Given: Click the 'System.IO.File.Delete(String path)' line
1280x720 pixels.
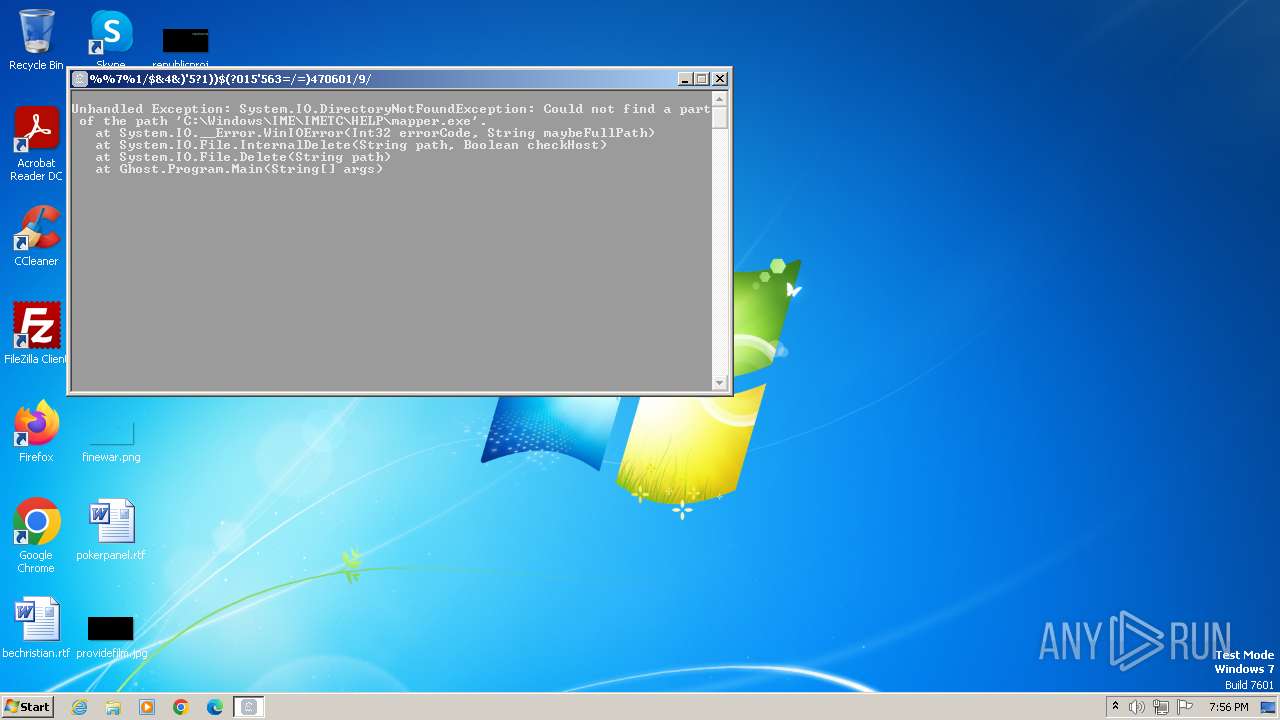Looking at the screenshot, I should click(x=243, y=157).
